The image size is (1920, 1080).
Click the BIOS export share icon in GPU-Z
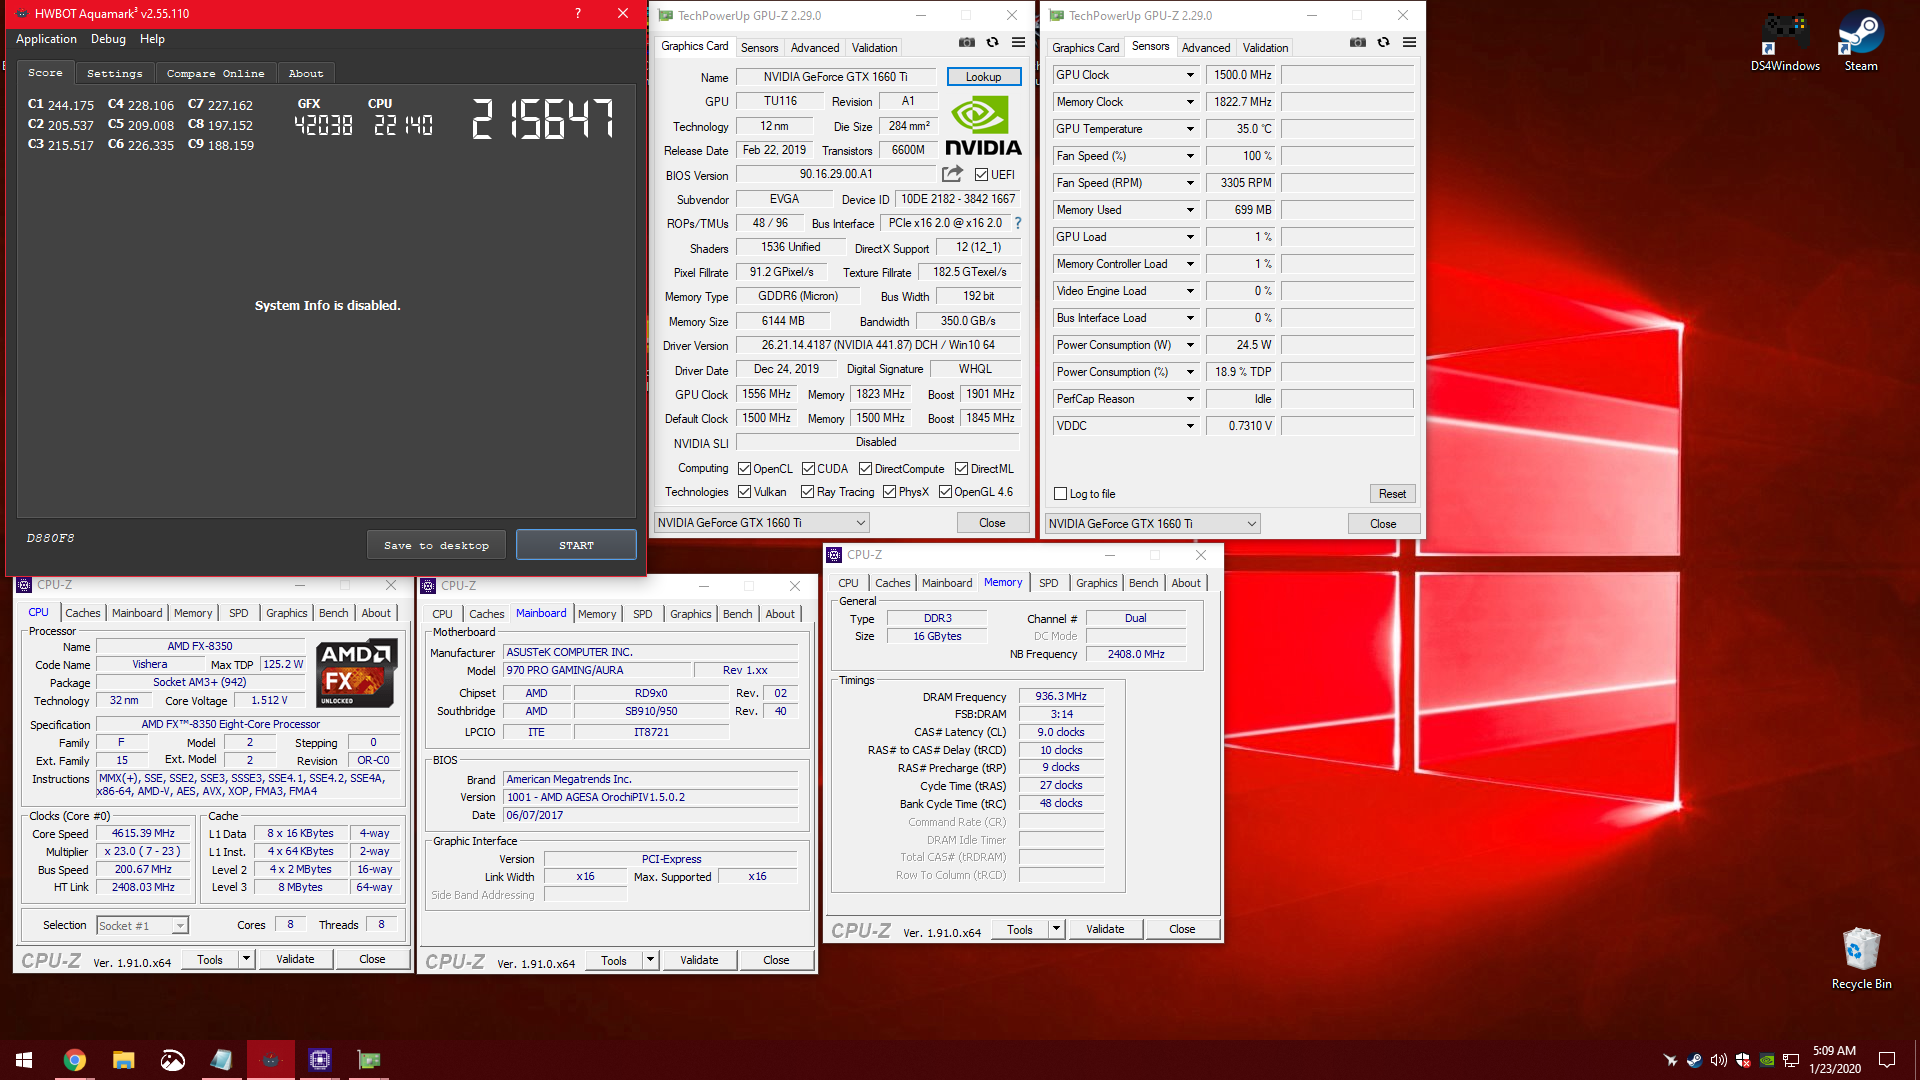(x=952, y=174)
